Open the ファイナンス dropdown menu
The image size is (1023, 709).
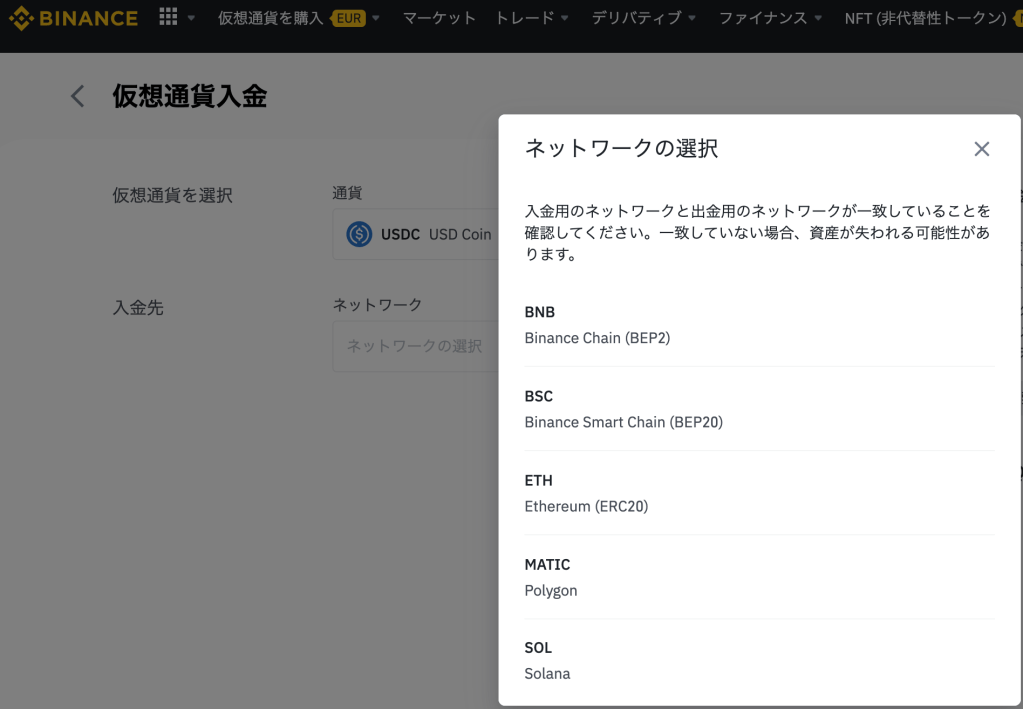(770, 18)
